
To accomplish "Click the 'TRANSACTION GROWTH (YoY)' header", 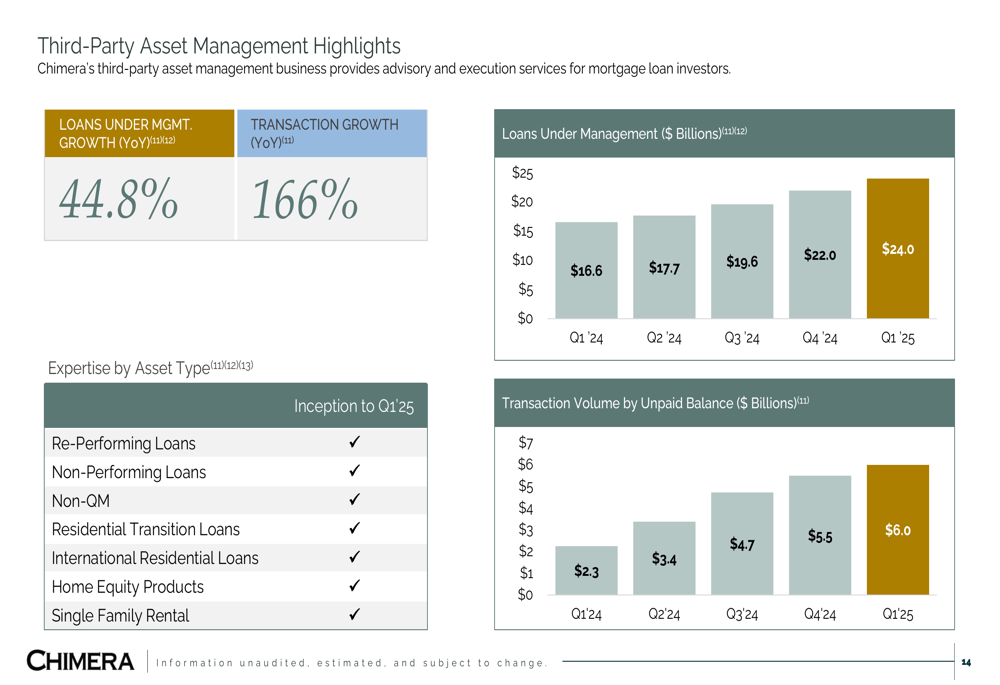I will point(332,133).
